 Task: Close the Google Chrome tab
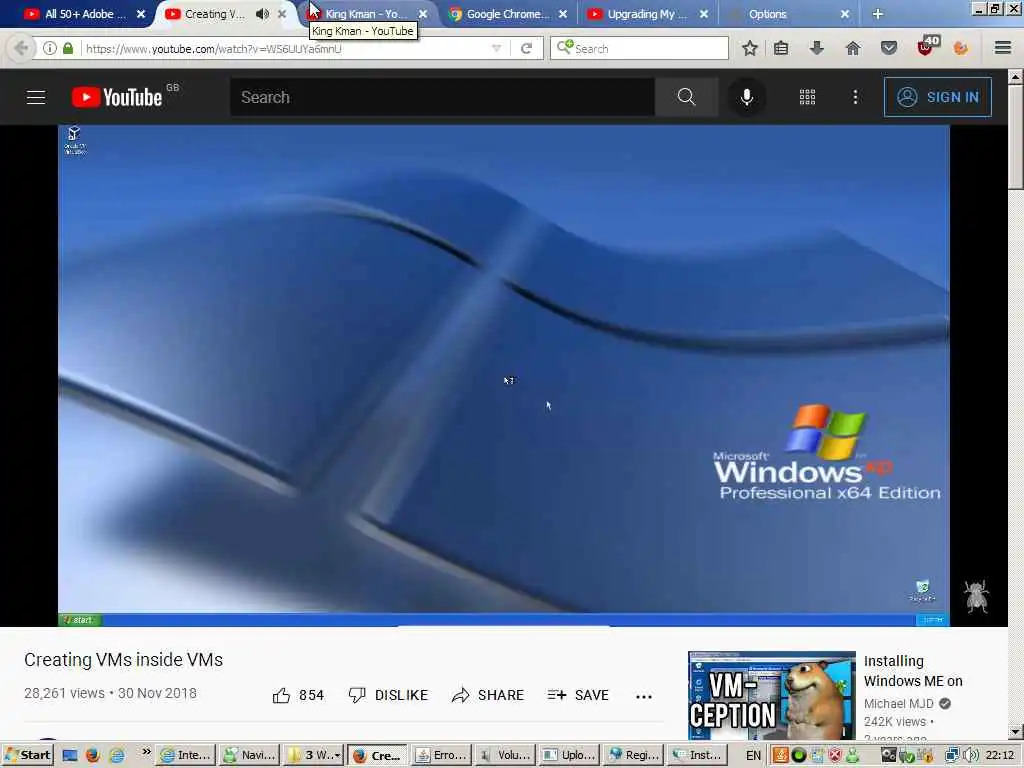(x=563, y=14)
